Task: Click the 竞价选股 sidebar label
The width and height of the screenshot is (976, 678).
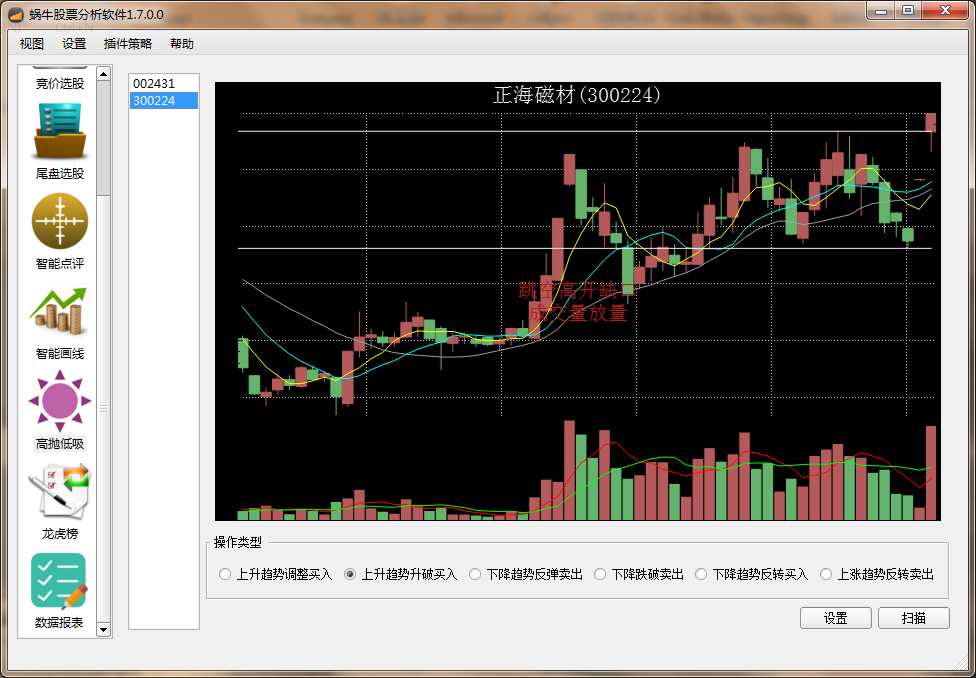Action: pyautogui.click(x=60, y=83)
